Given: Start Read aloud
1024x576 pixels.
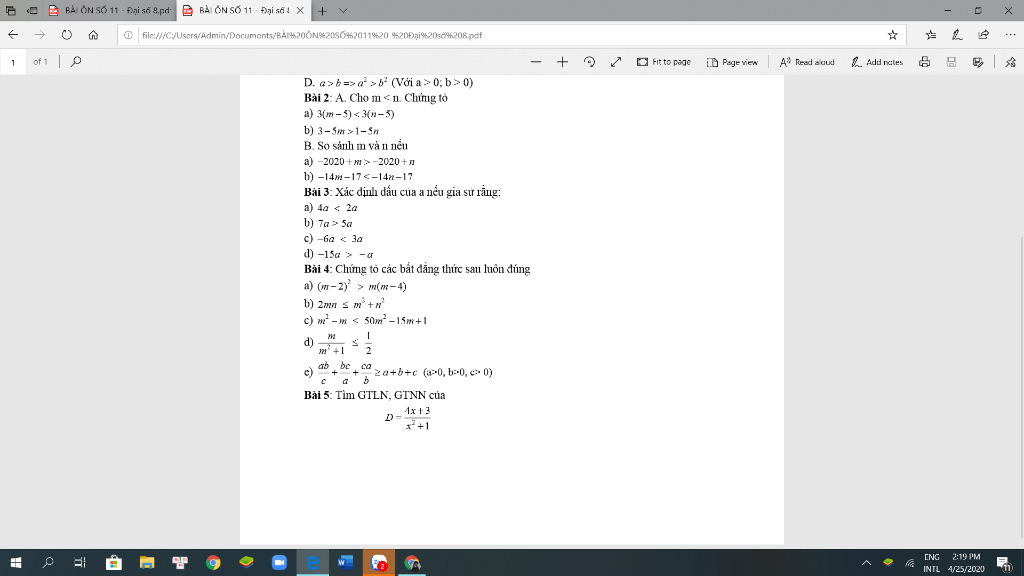Looking at the screenshot, I should (807, 61).
